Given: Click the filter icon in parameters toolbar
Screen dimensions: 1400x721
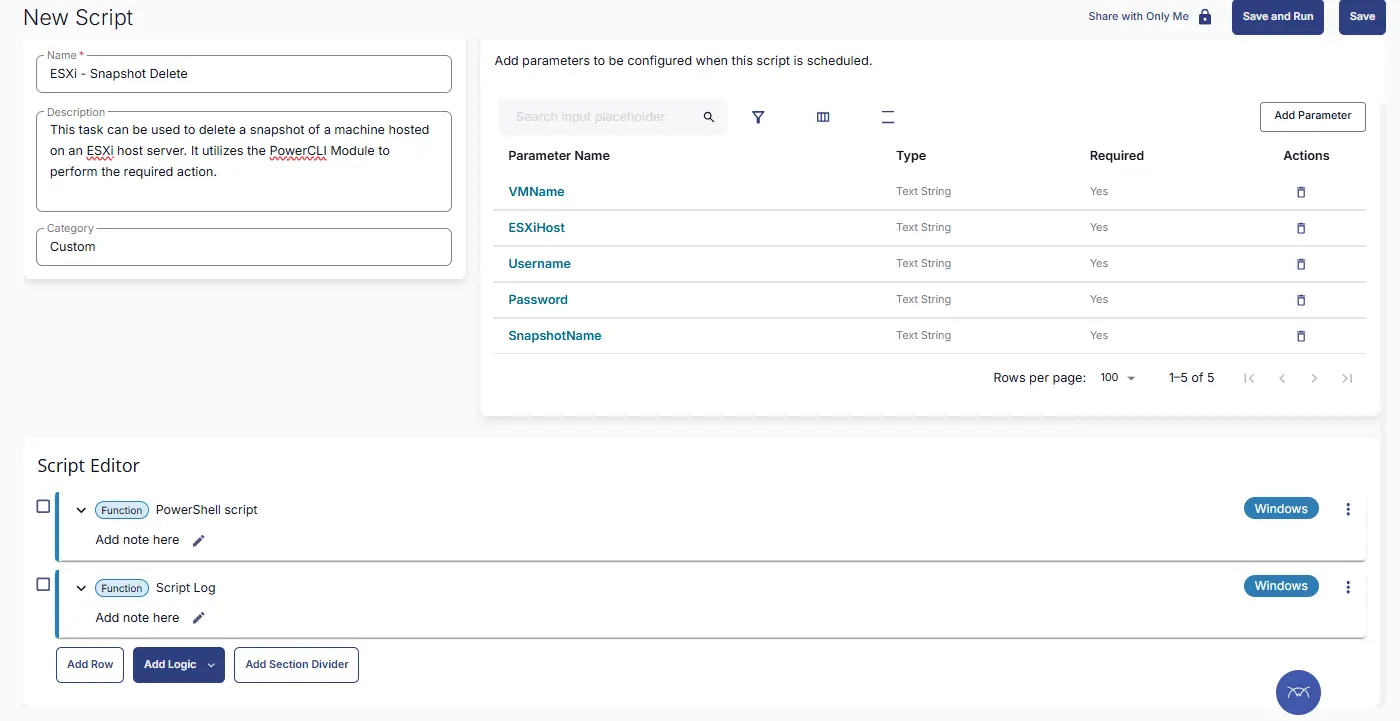Looking at the screenshot, I should point(758,117).
